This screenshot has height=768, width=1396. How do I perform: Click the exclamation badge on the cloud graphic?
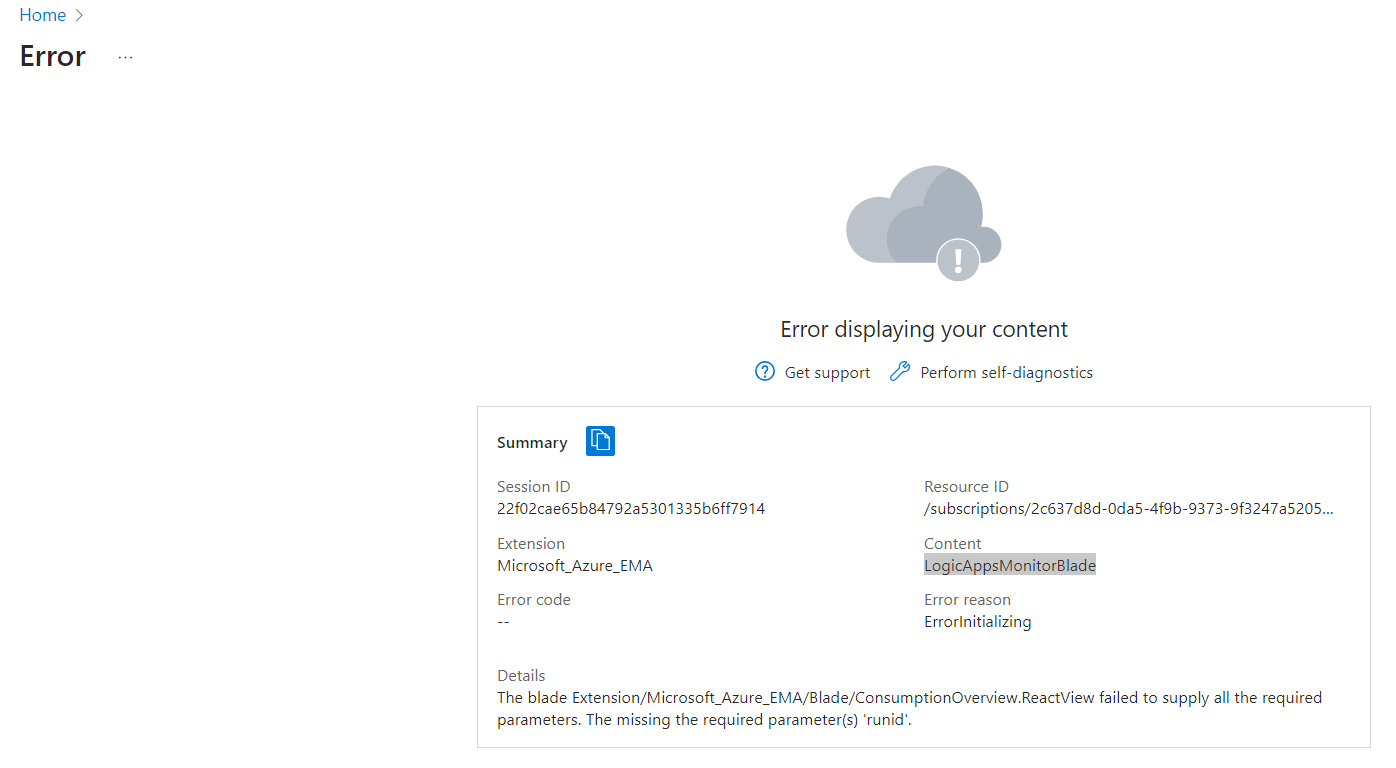tap(957, 260)
